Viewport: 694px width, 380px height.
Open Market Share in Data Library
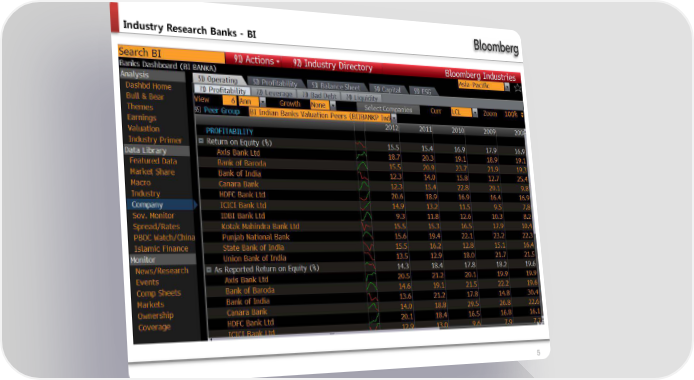tap(152, 172)
